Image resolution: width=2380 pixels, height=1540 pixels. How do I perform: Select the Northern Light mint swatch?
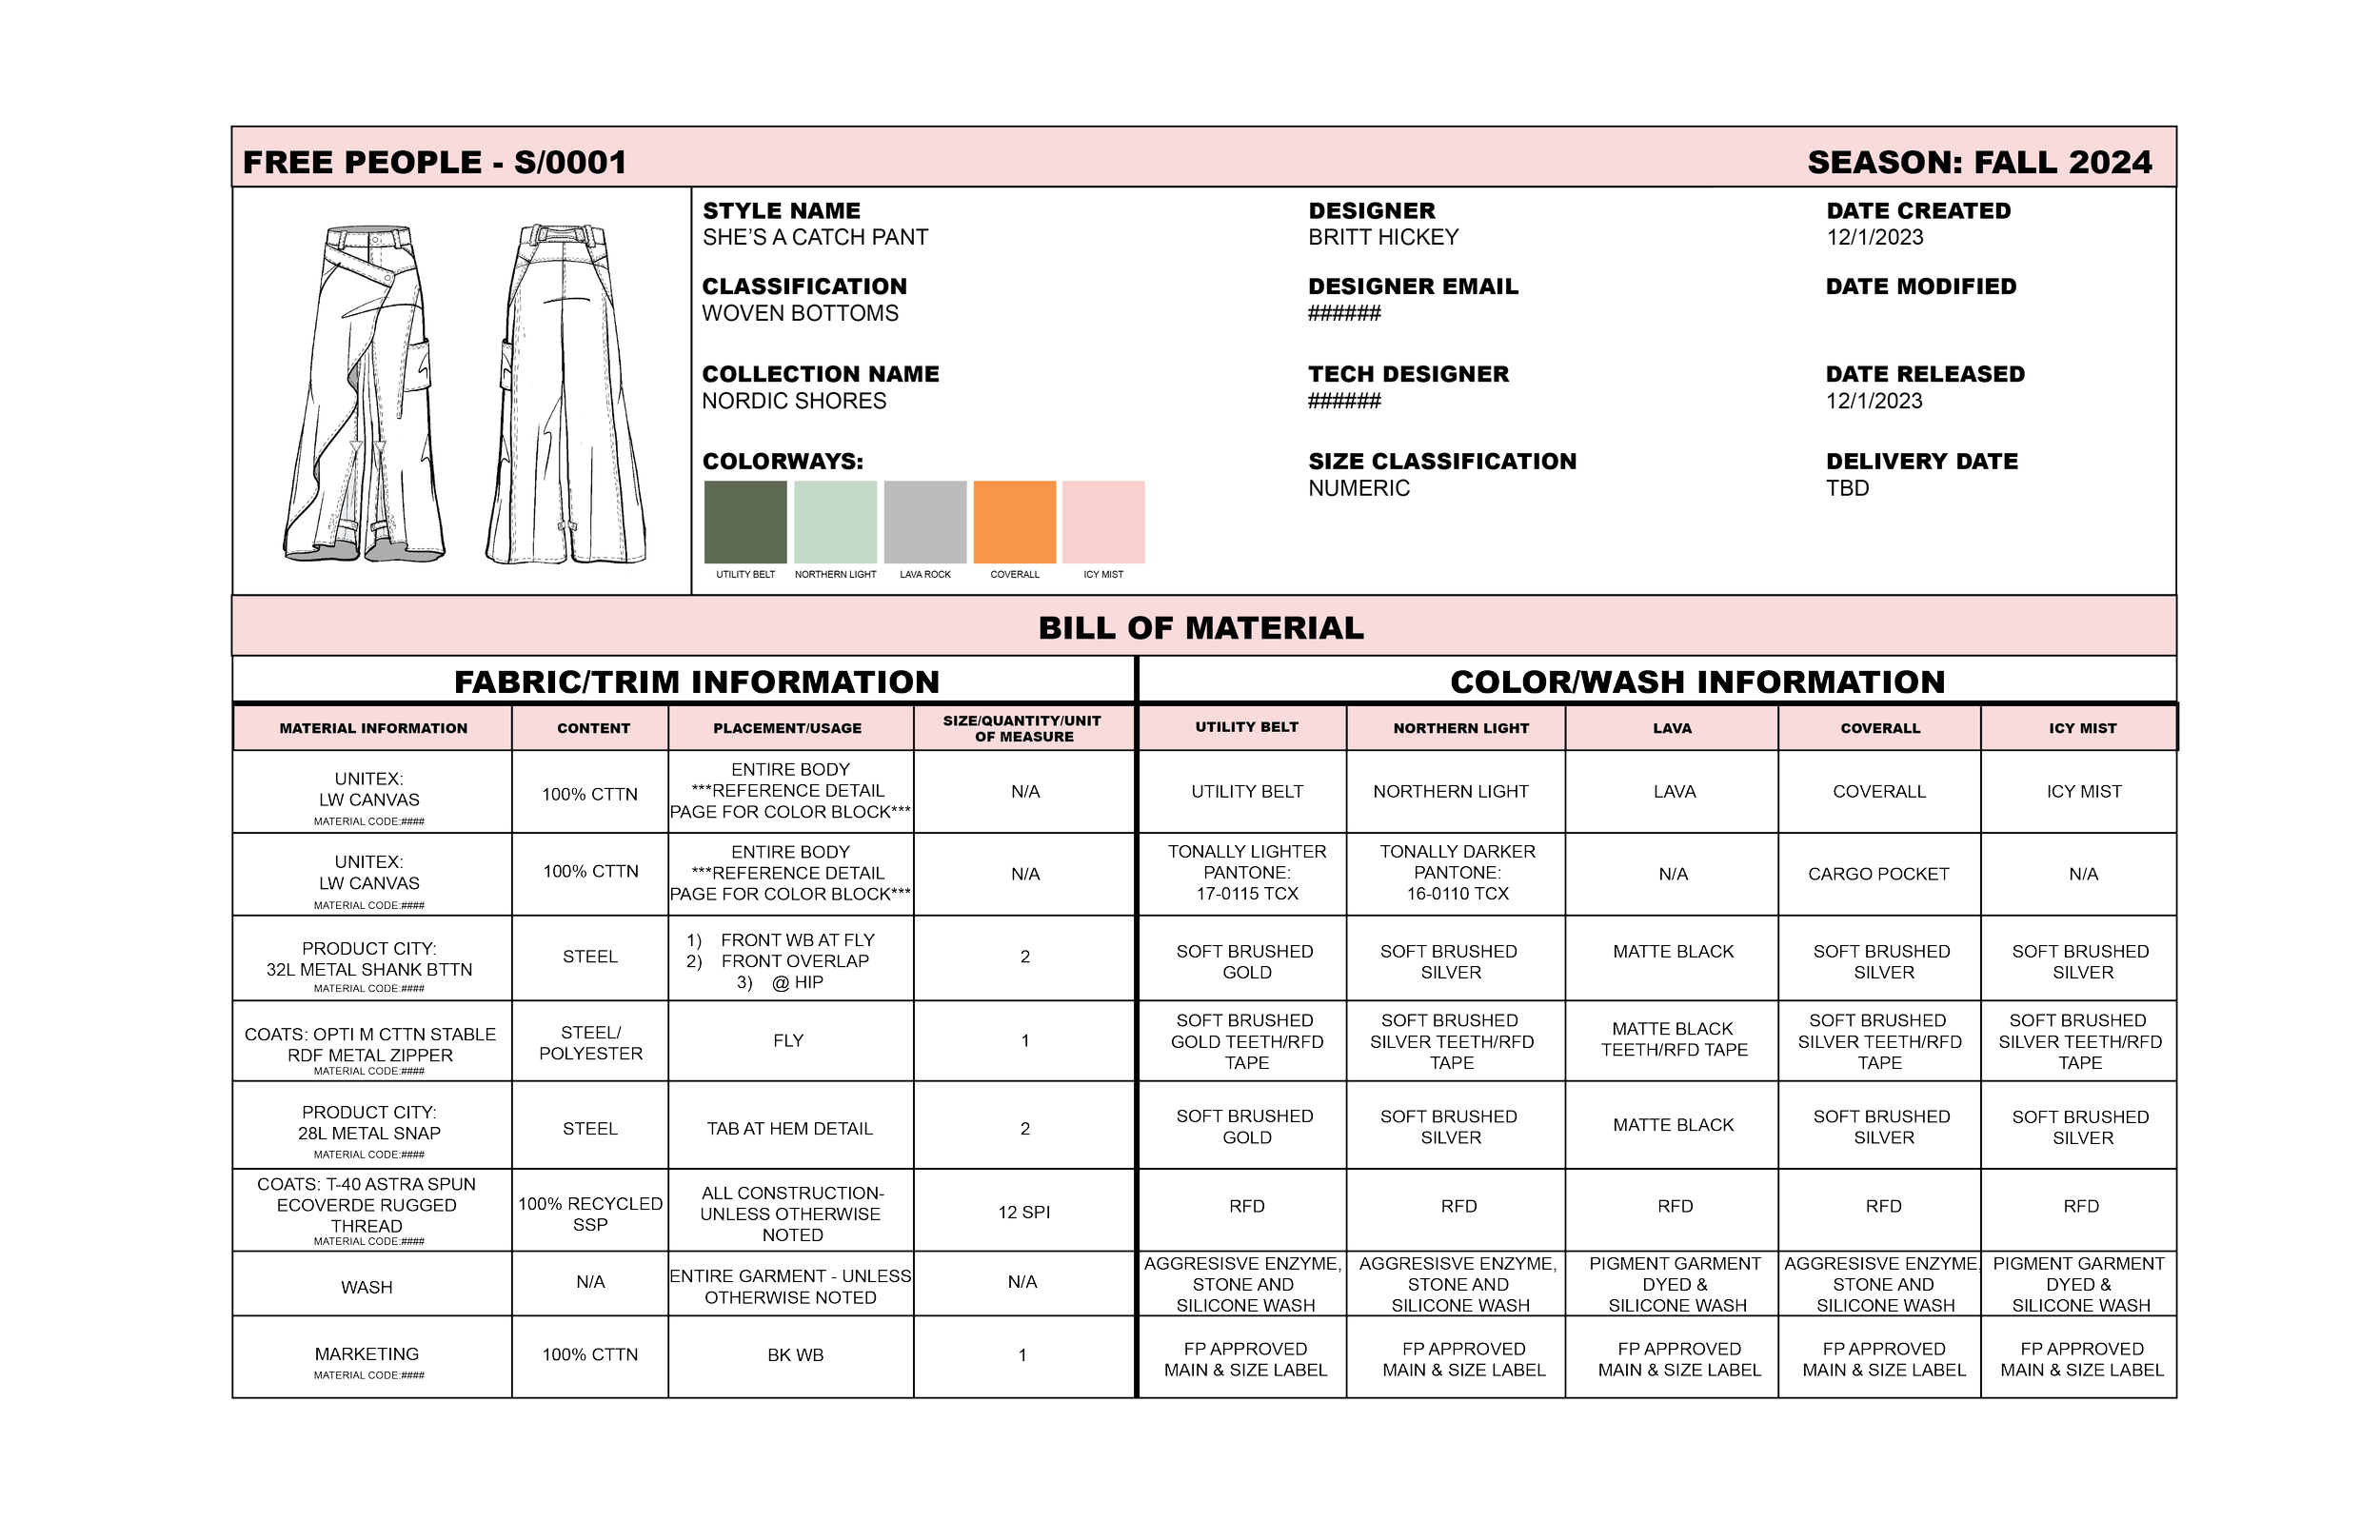coord(835,522)
